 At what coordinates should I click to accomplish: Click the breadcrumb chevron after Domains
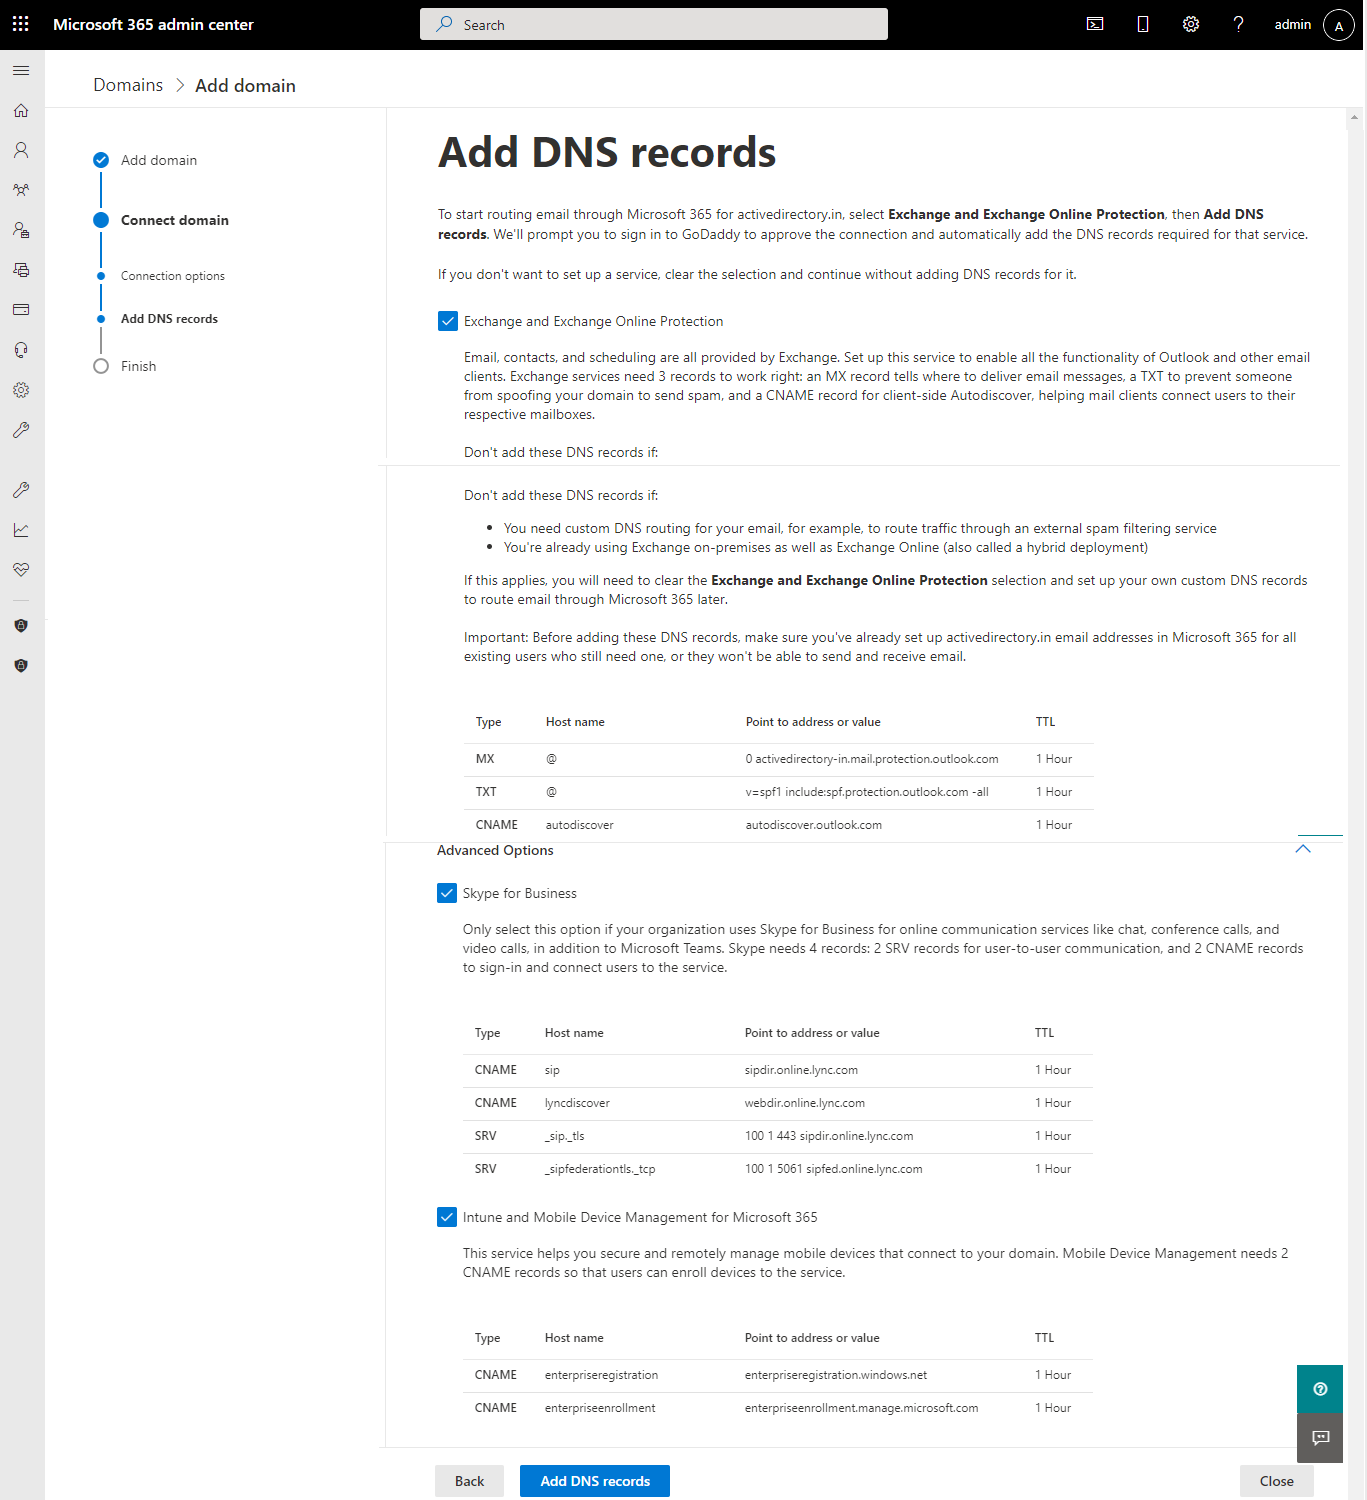pyautogui.click(x=180, y=85)
